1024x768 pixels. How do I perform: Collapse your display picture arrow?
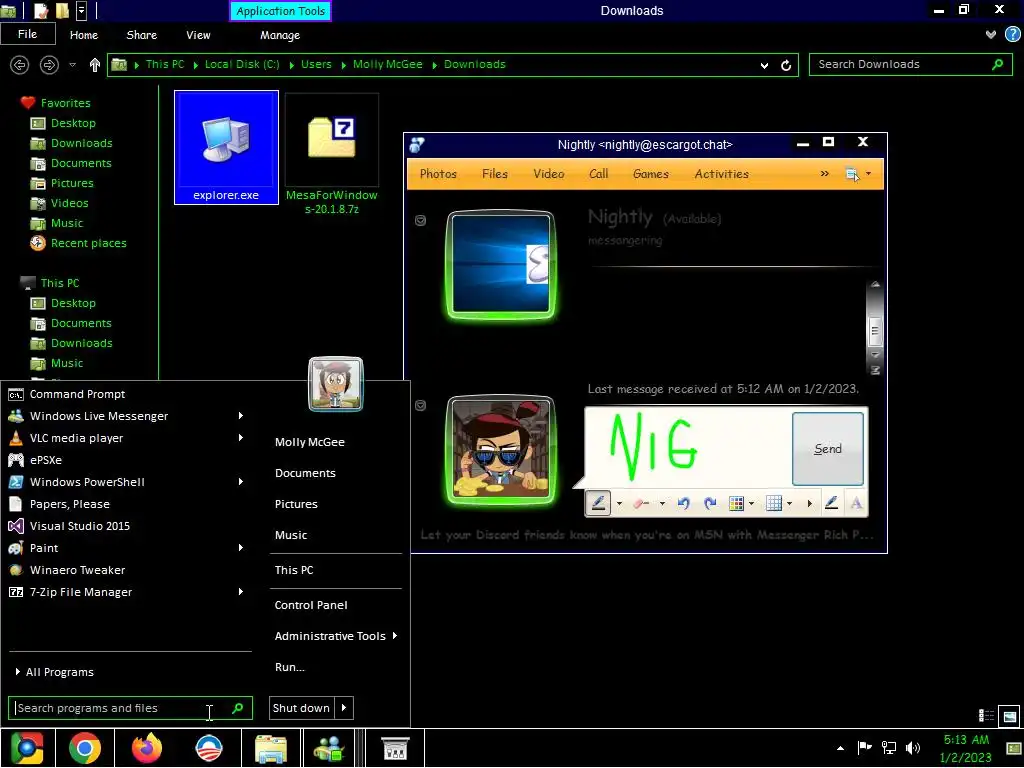coord(421,405)
